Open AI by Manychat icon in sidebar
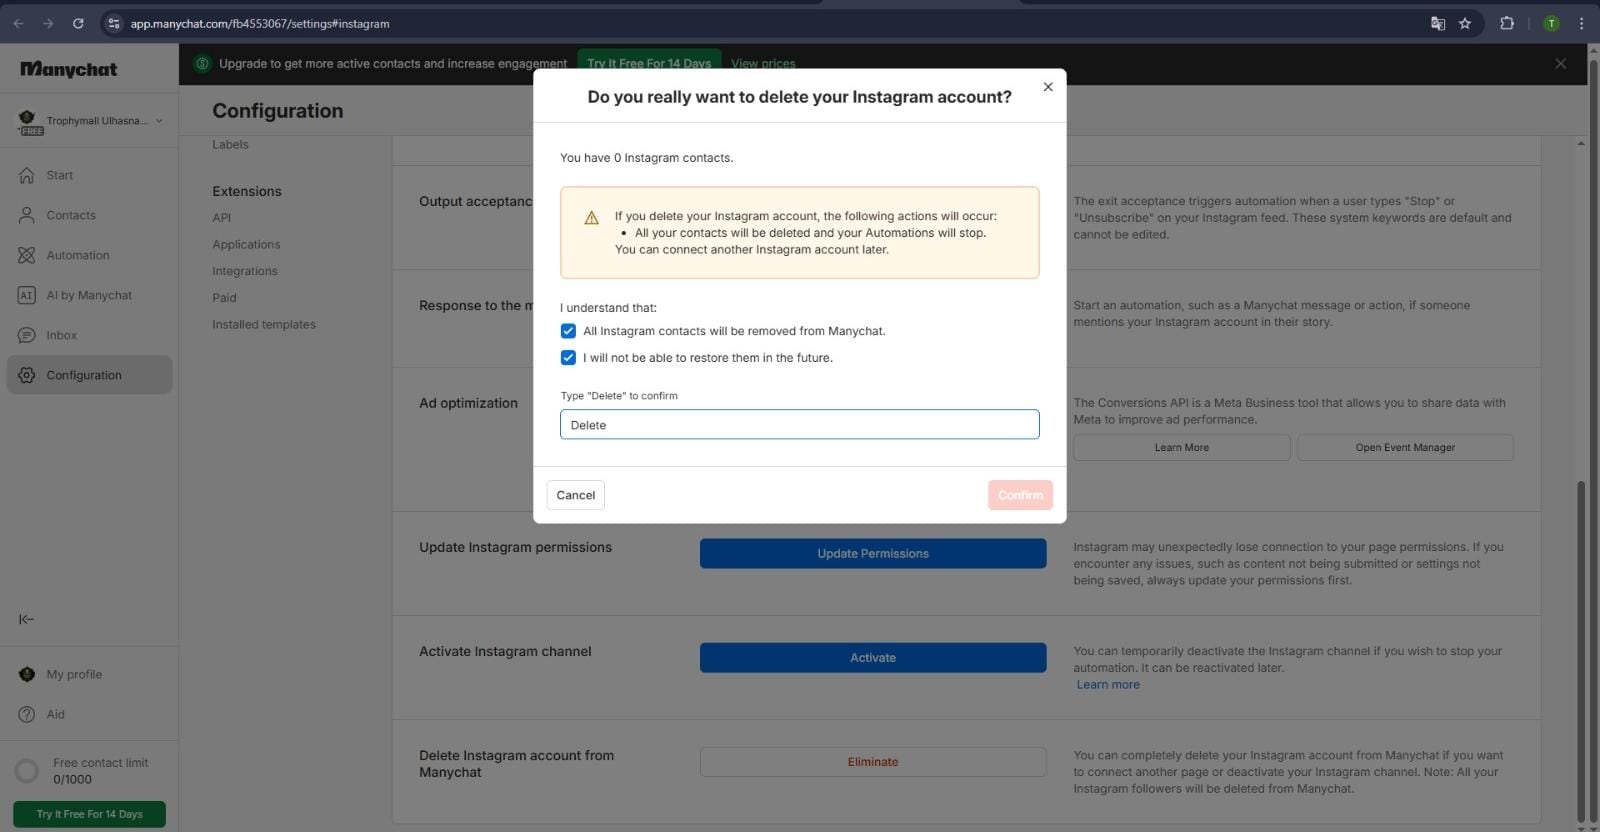This screenshot has width=1600, height=832. coord(27,295)
